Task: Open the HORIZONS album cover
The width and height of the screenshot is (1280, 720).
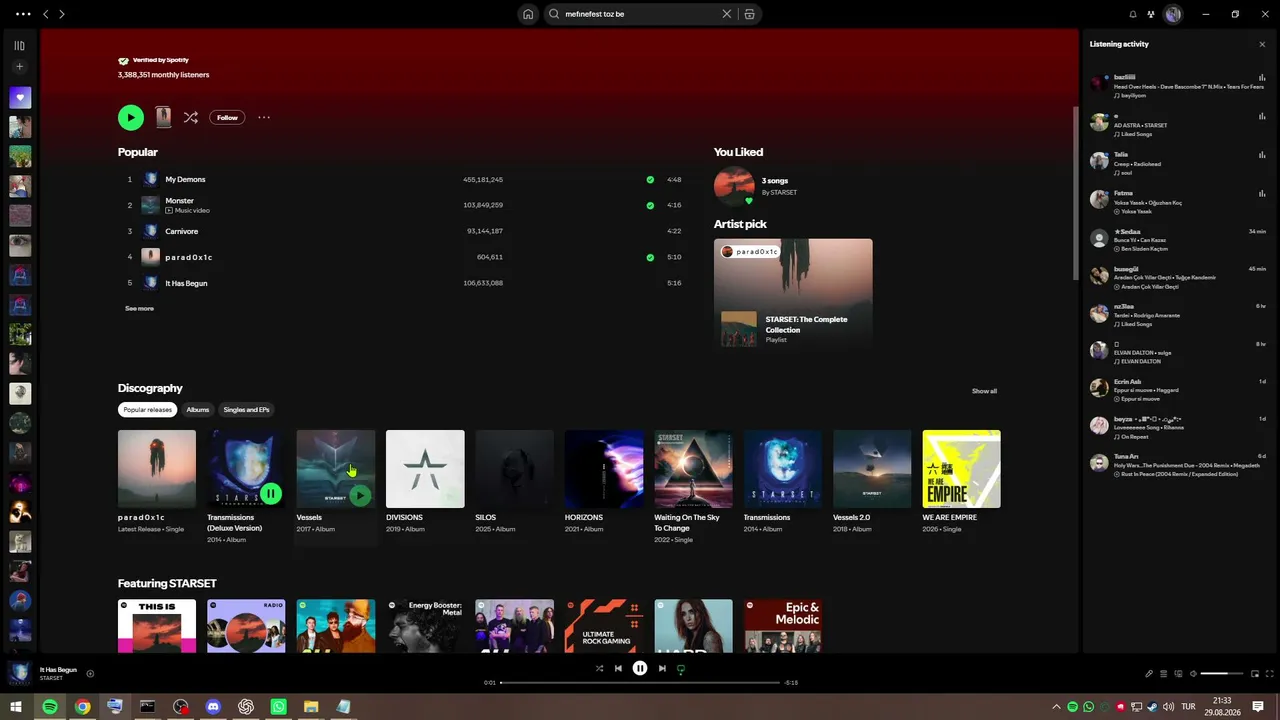Action: 604,469
